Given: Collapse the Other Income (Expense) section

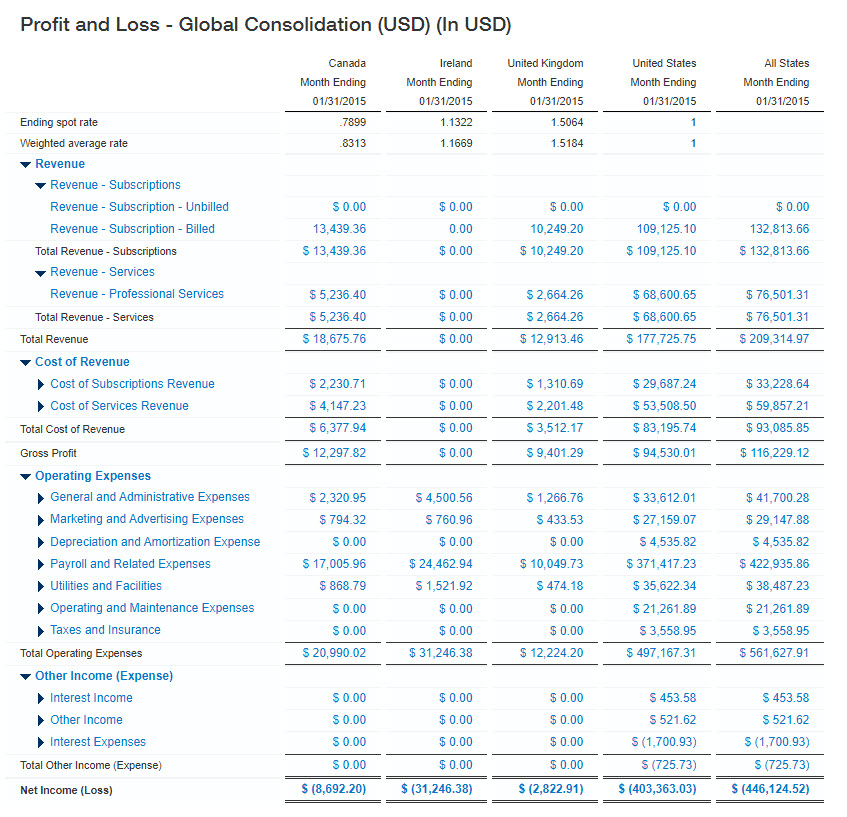Looking at the screenshot, I should (26, 676).
